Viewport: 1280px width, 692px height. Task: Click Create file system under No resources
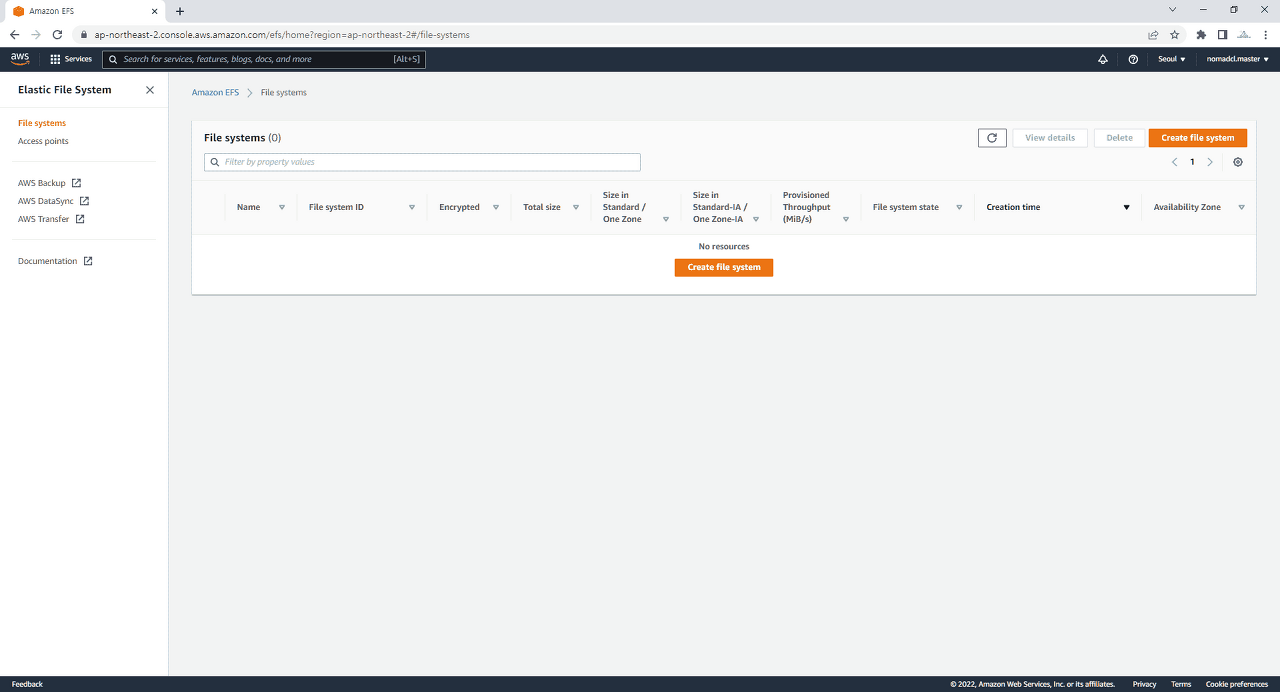[x=724, y=267]
